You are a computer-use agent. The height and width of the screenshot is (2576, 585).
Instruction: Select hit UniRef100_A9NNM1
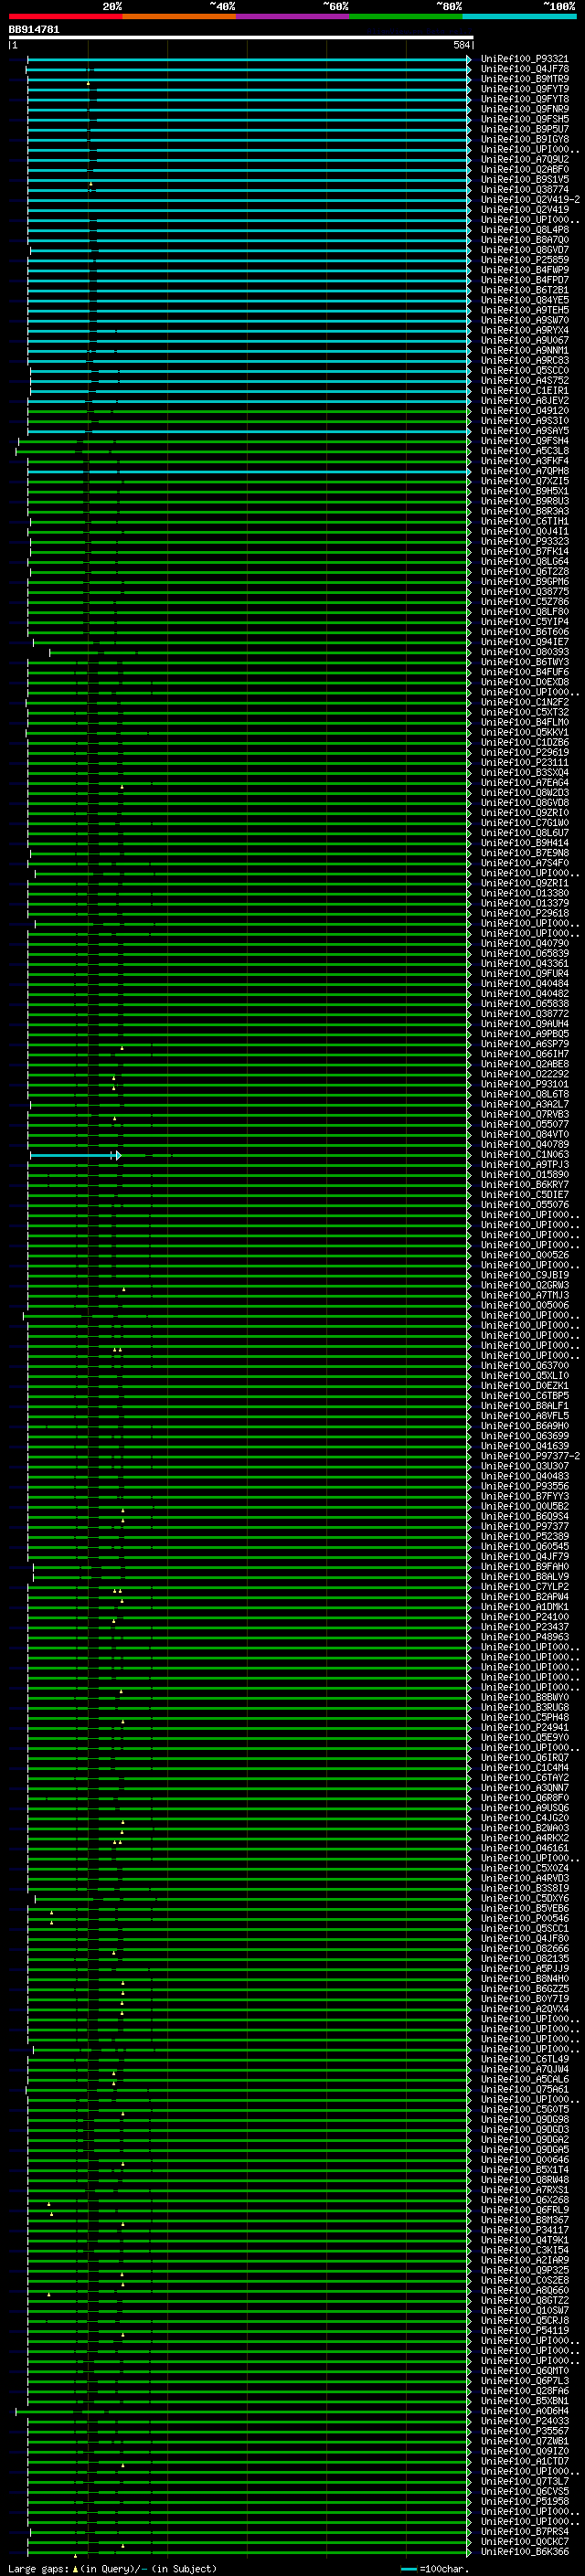(x=524, y=350)
